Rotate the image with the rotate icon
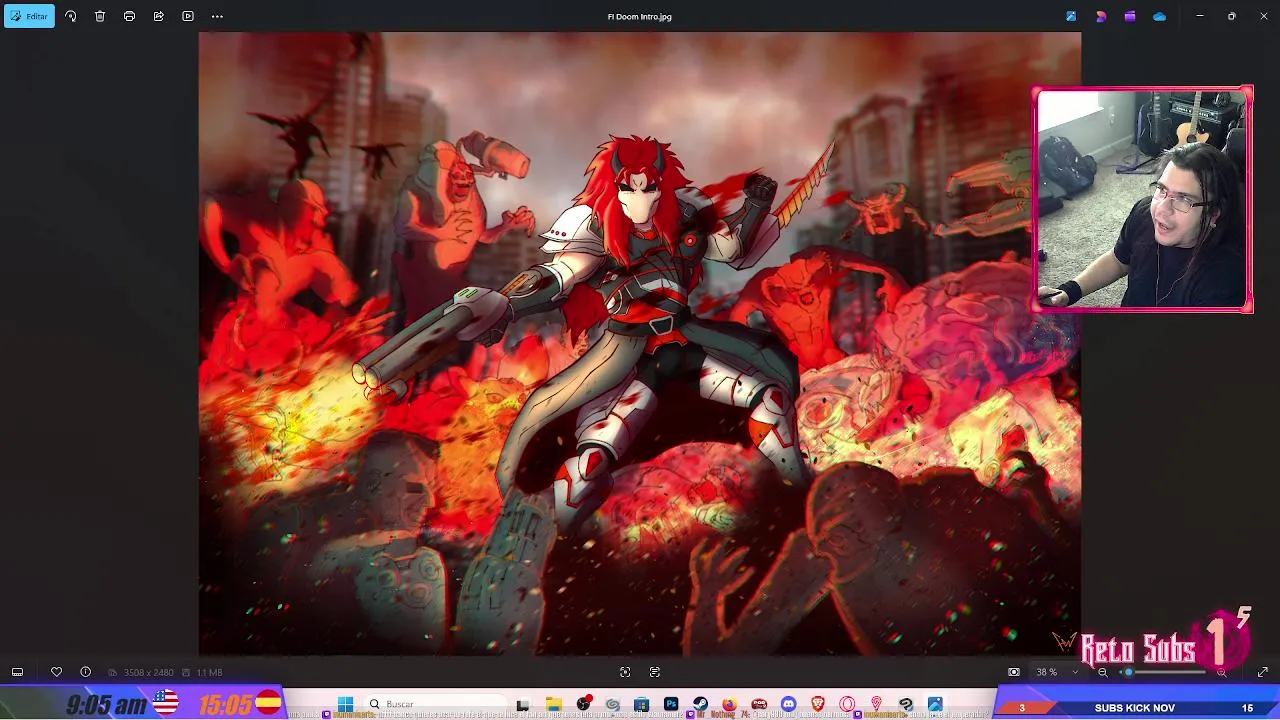The height and width of the screenshot is (720, 1280). click(70, 16)
